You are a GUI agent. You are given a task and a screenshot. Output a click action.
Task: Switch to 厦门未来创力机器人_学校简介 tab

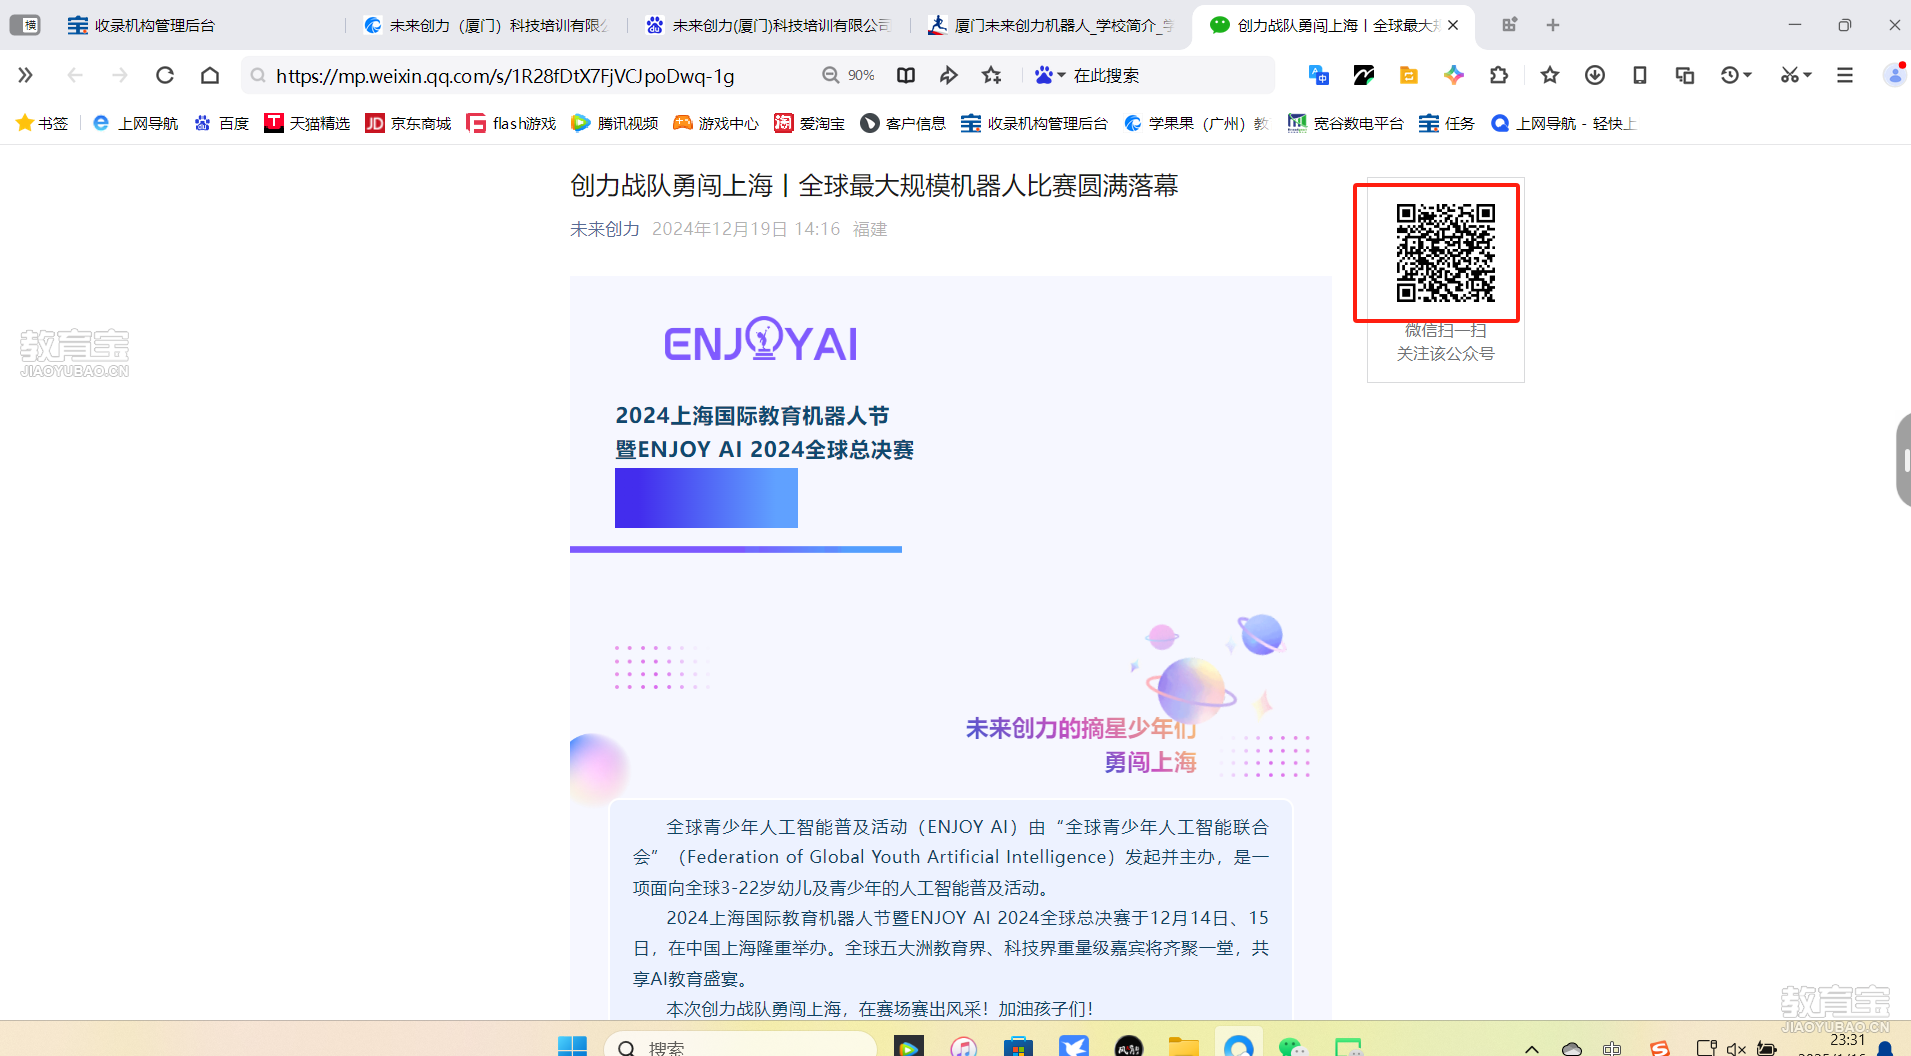coord(1050,25)
